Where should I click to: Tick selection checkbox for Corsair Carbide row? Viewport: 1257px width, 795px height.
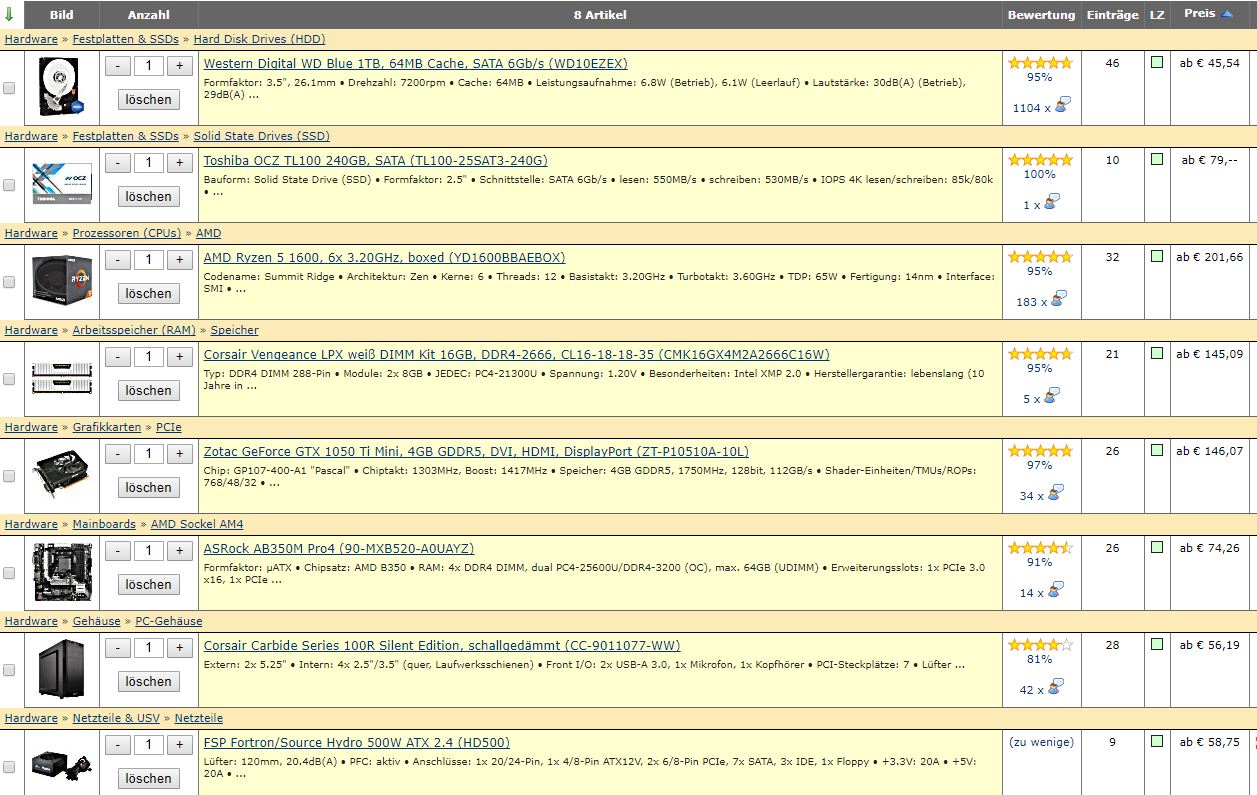[x=9, y=670]
